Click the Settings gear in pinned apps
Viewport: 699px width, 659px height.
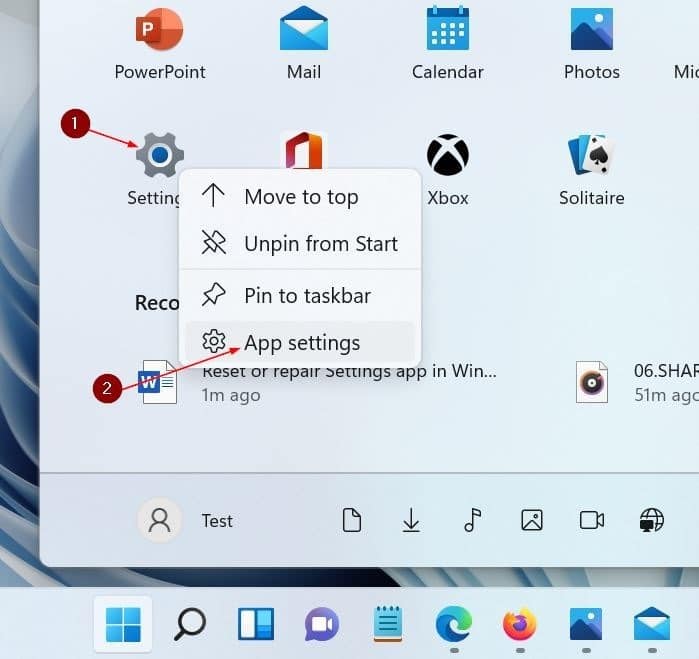tap(160, 155)
